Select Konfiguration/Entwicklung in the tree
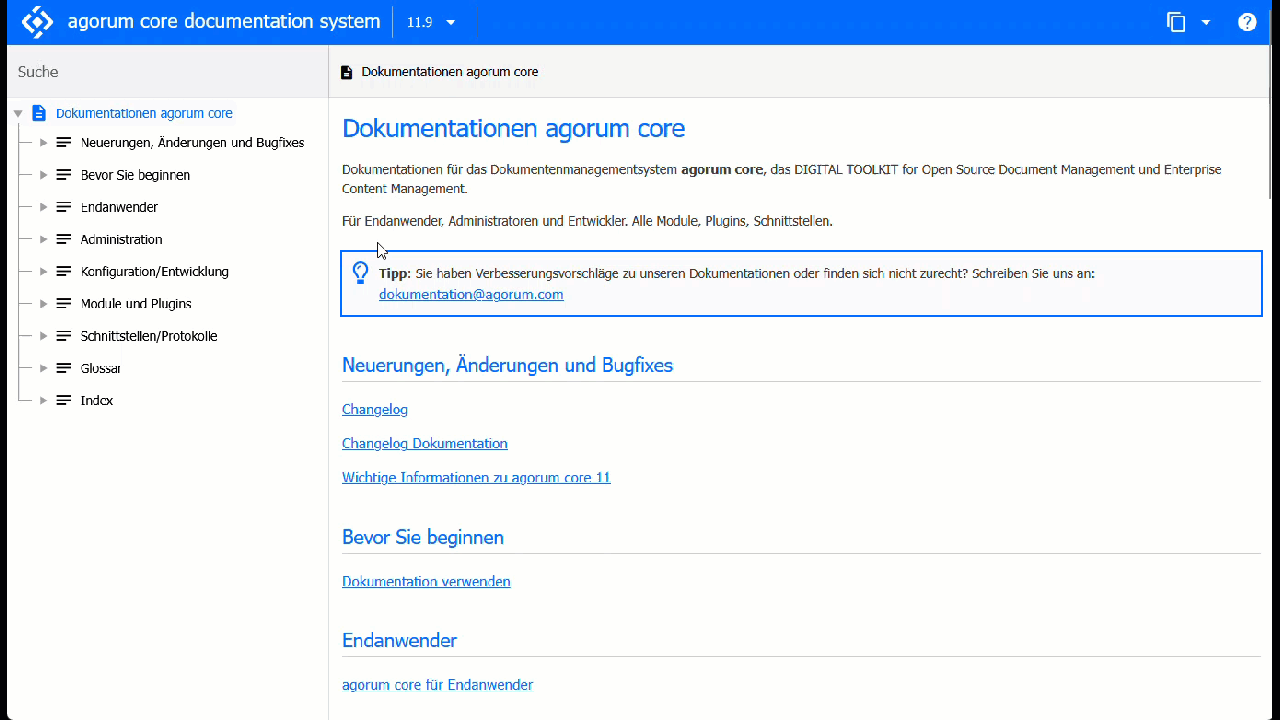Image resolution: width=1280 pixels, height=720 pixels. [x=154, y=271]
